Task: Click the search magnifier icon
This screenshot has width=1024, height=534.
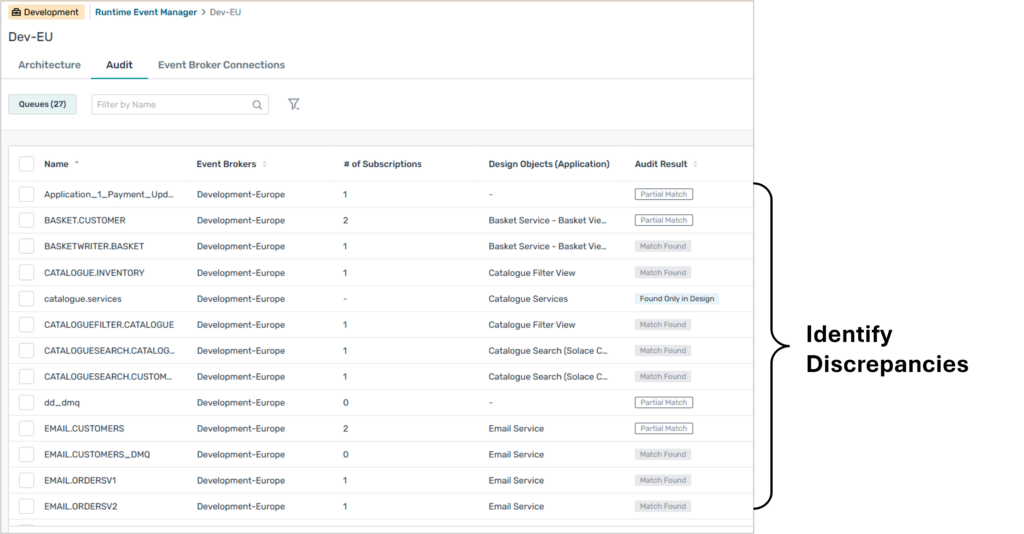Action: coord(257,104)
